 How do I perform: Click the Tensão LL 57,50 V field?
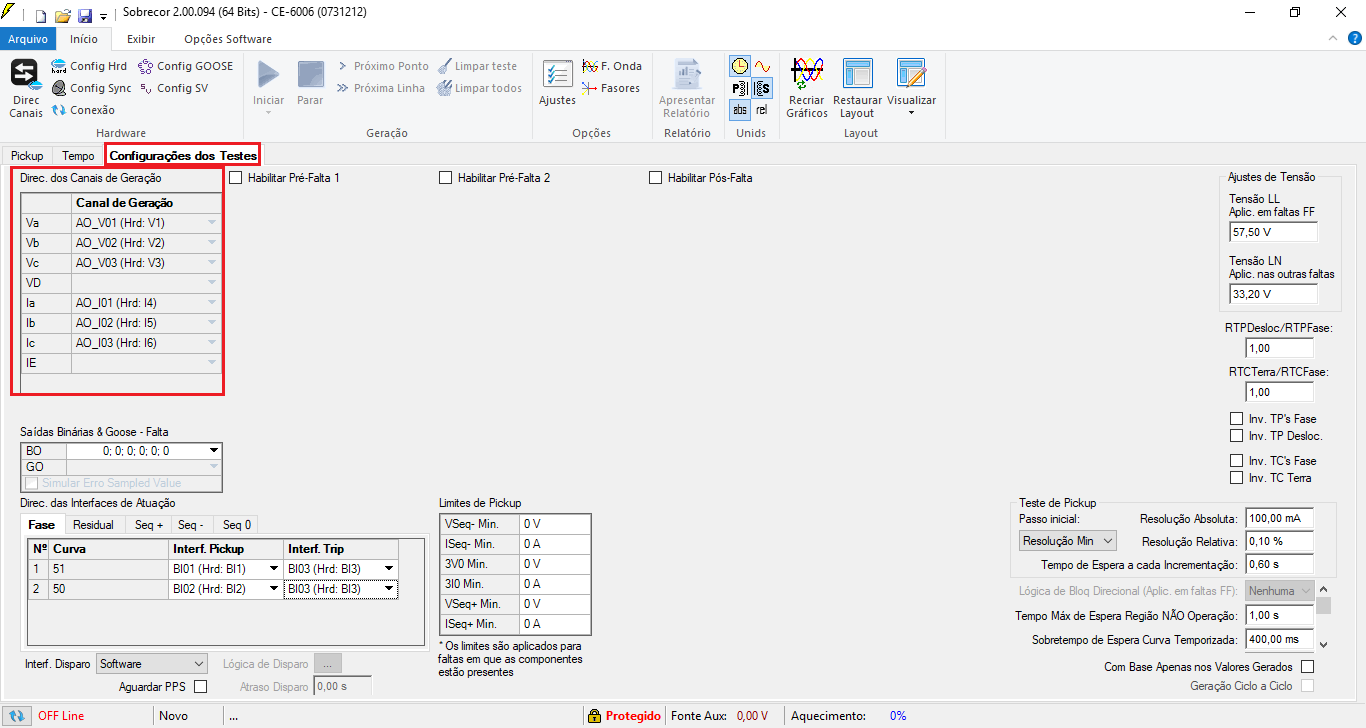pos(1273,232)
